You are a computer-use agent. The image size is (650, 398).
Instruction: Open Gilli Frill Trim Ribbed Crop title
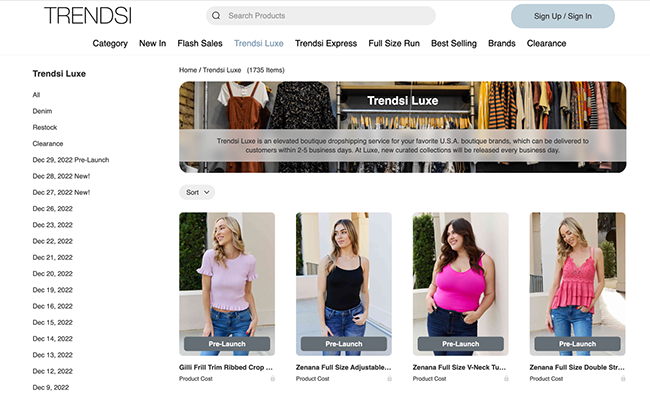(226, 367)
